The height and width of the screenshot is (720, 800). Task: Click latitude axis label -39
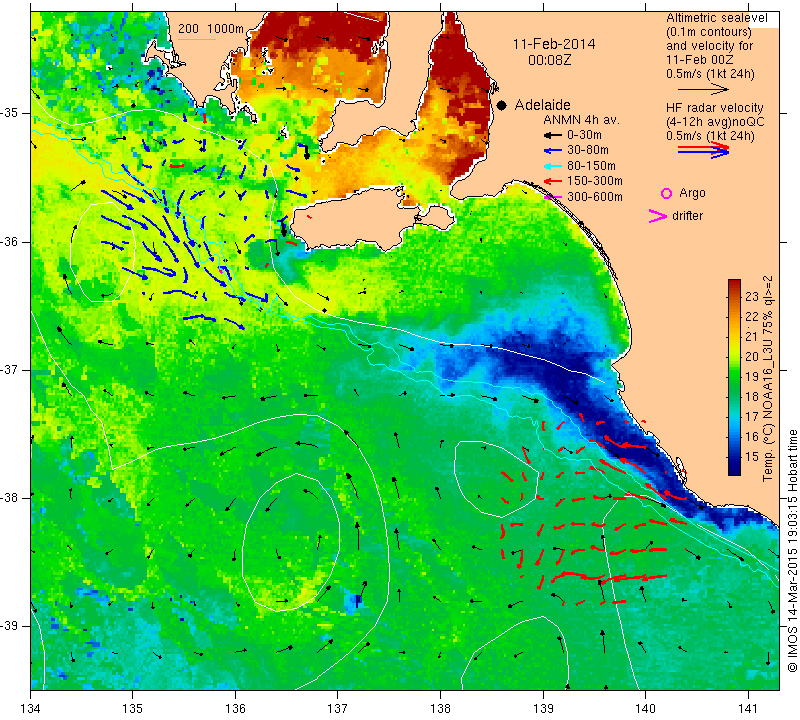[x=10, y=626]
